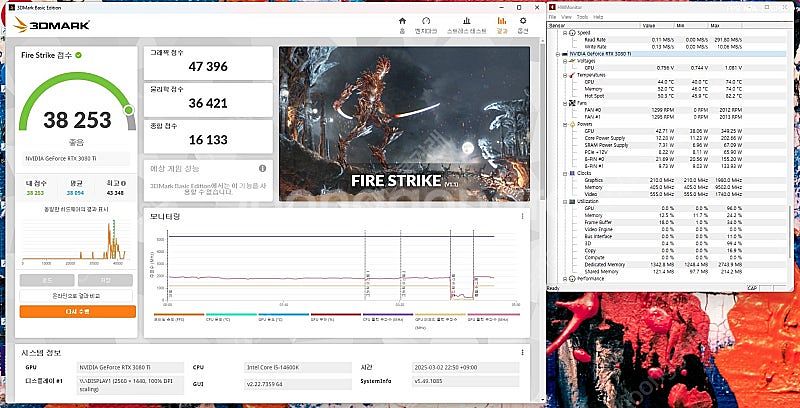Collapse the Voltages node
The height and width of the screenshot is (408, 800).
click(x=565, y=61)
